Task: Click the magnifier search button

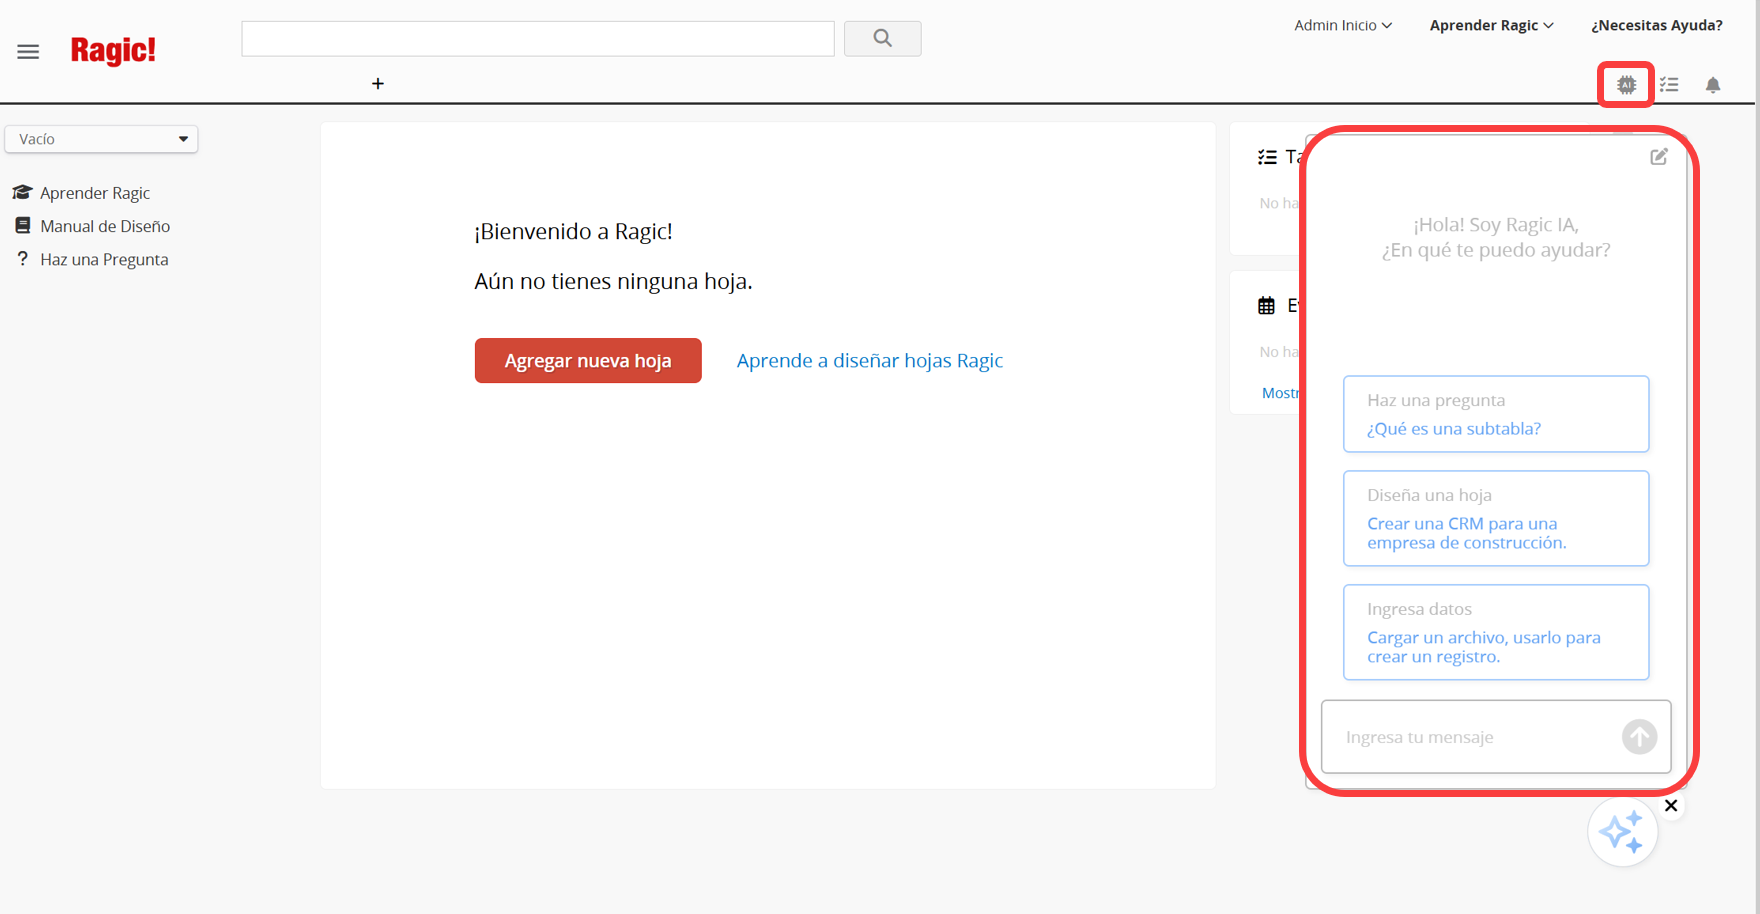Action: tap(882, 38)
